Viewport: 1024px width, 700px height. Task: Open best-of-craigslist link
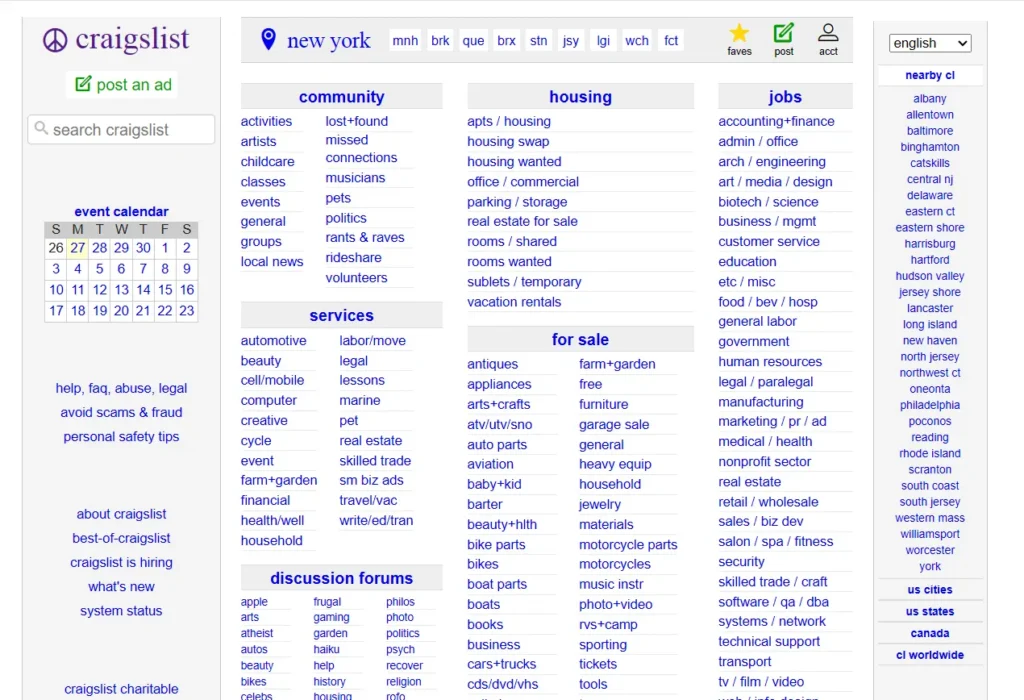tap(121, 539)
